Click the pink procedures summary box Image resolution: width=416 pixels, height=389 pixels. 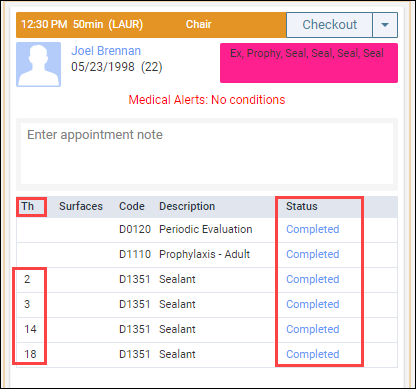[x=309, y=63]
